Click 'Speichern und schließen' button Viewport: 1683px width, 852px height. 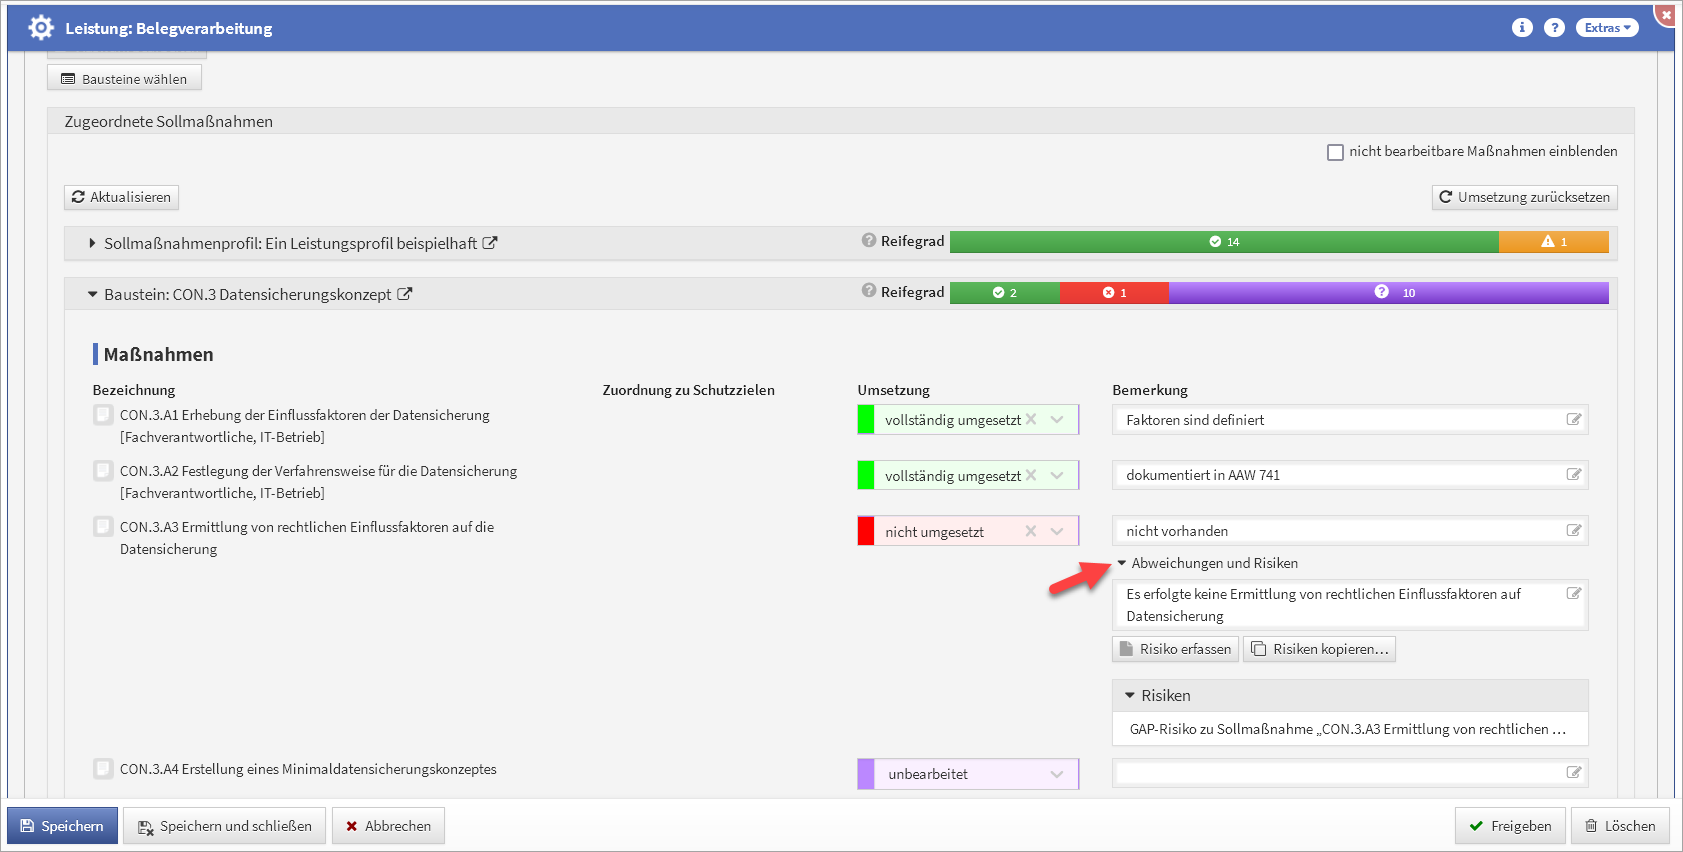click(x=224, y=826)
